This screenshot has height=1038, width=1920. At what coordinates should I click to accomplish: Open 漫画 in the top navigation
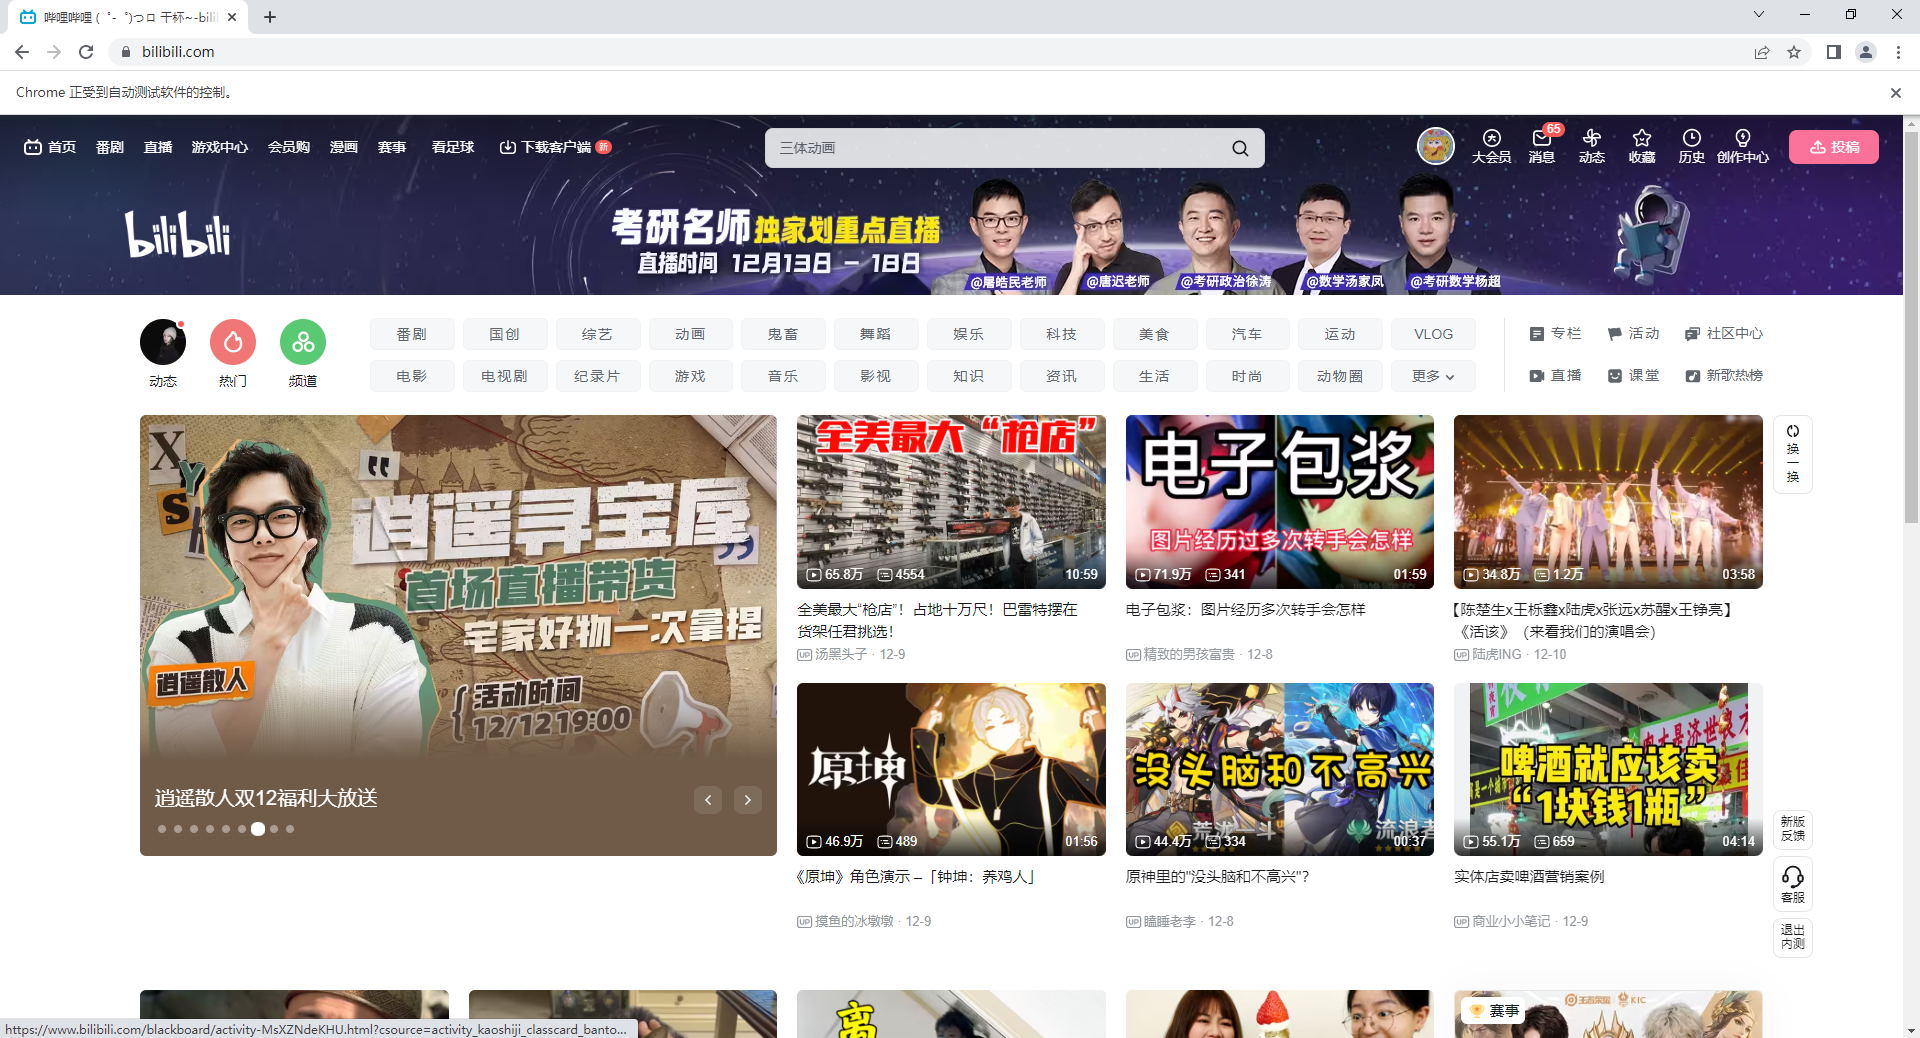pyautogui.click(x=344, y=147)
